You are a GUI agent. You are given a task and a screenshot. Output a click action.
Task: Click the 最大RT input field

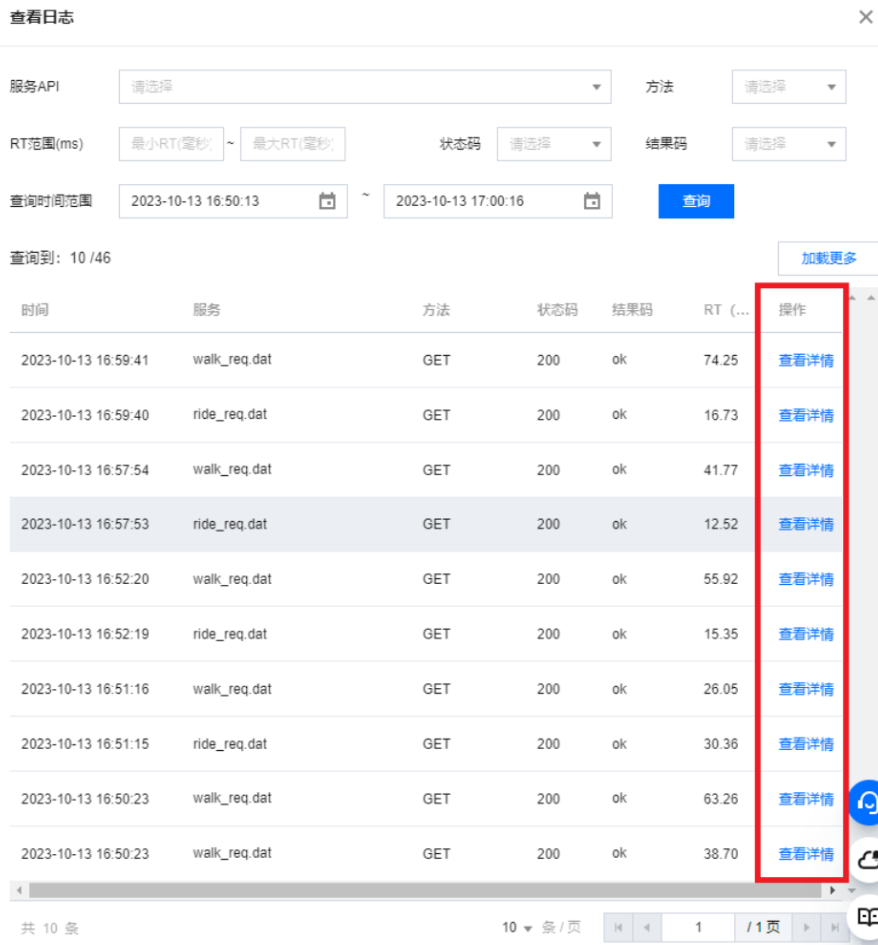click(x=292, y=144)
